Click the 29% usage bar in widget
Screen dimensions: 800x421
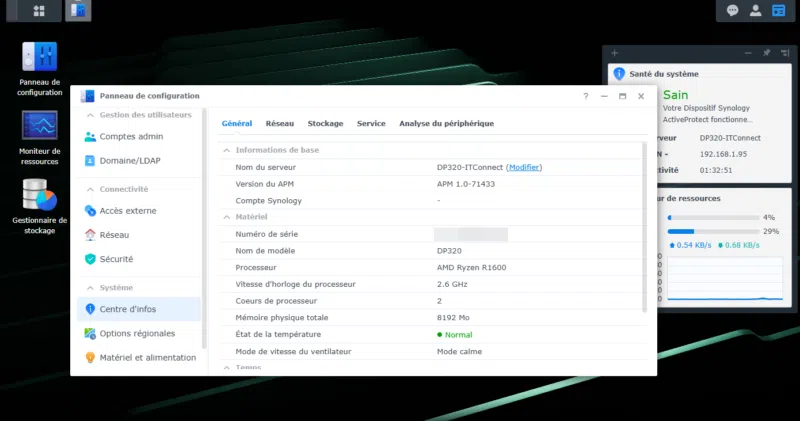(x=713, y=232)
